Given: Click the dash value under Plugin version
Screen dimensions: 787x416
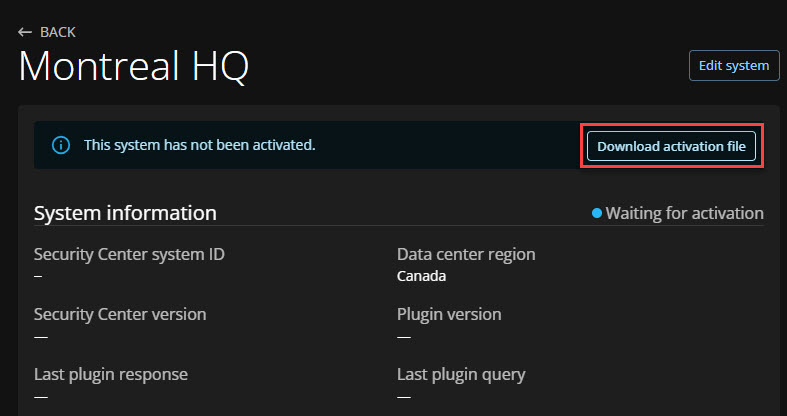Looking at the screenshot, I should pos(403,336).
